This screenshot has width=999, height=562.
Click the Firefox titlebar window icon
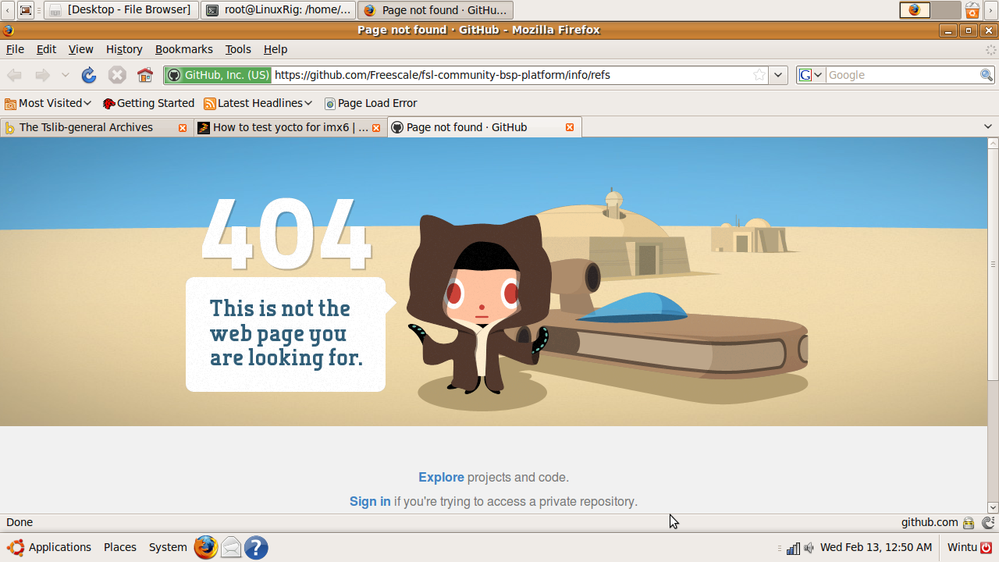(8, 30)
